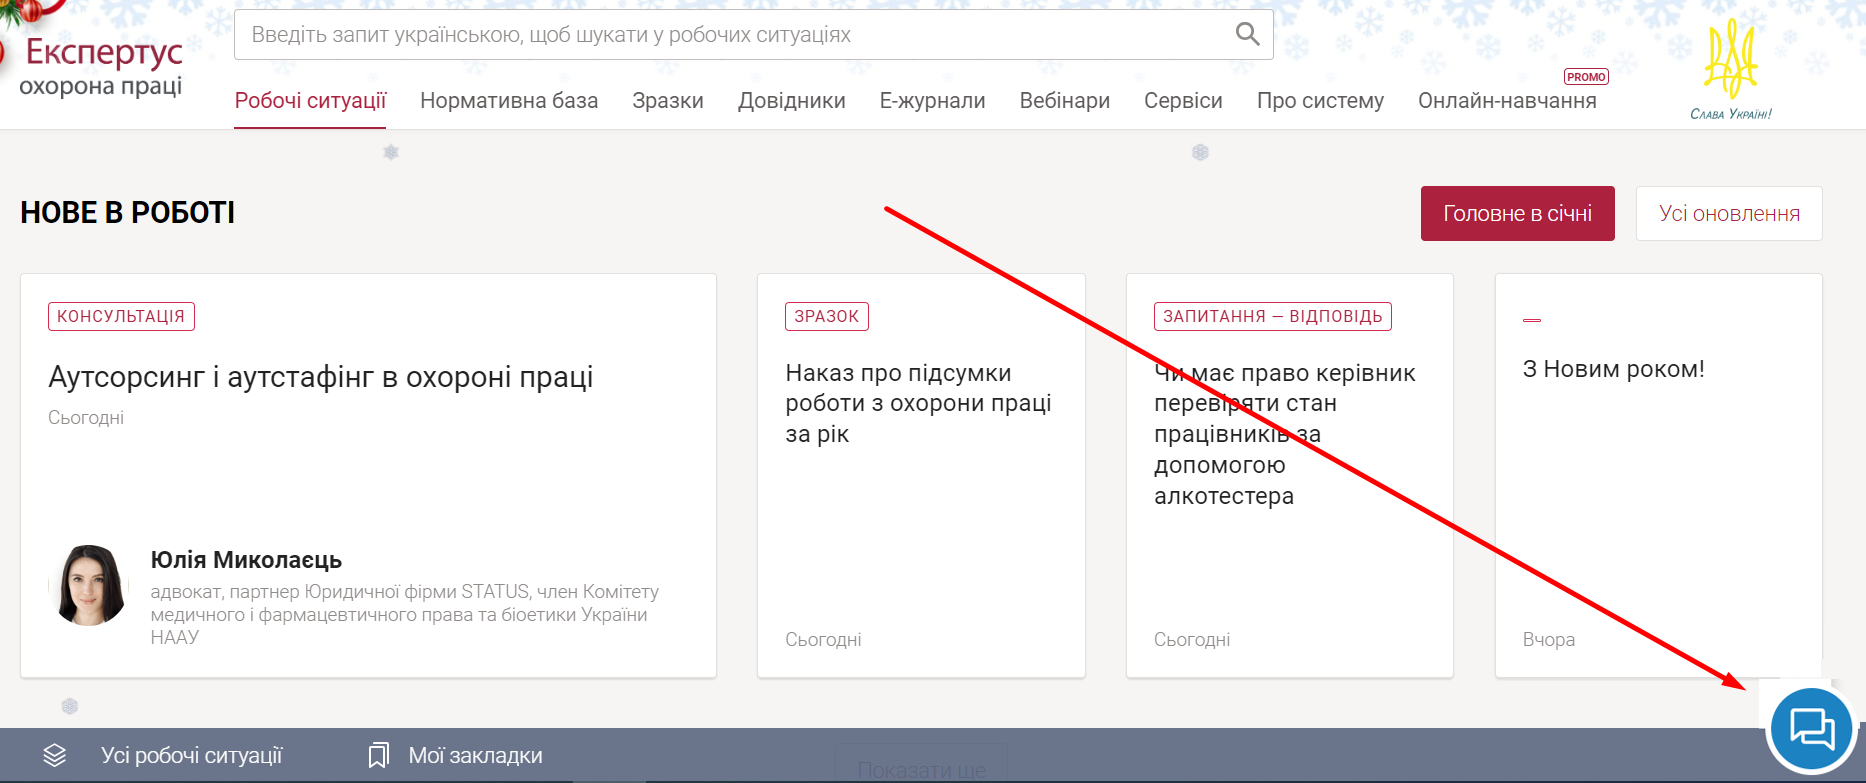1866x783 pixels.
Task: Open article Аутсорсинг і аутстафінг в охороні праці
Action: [x=321, y=377]
